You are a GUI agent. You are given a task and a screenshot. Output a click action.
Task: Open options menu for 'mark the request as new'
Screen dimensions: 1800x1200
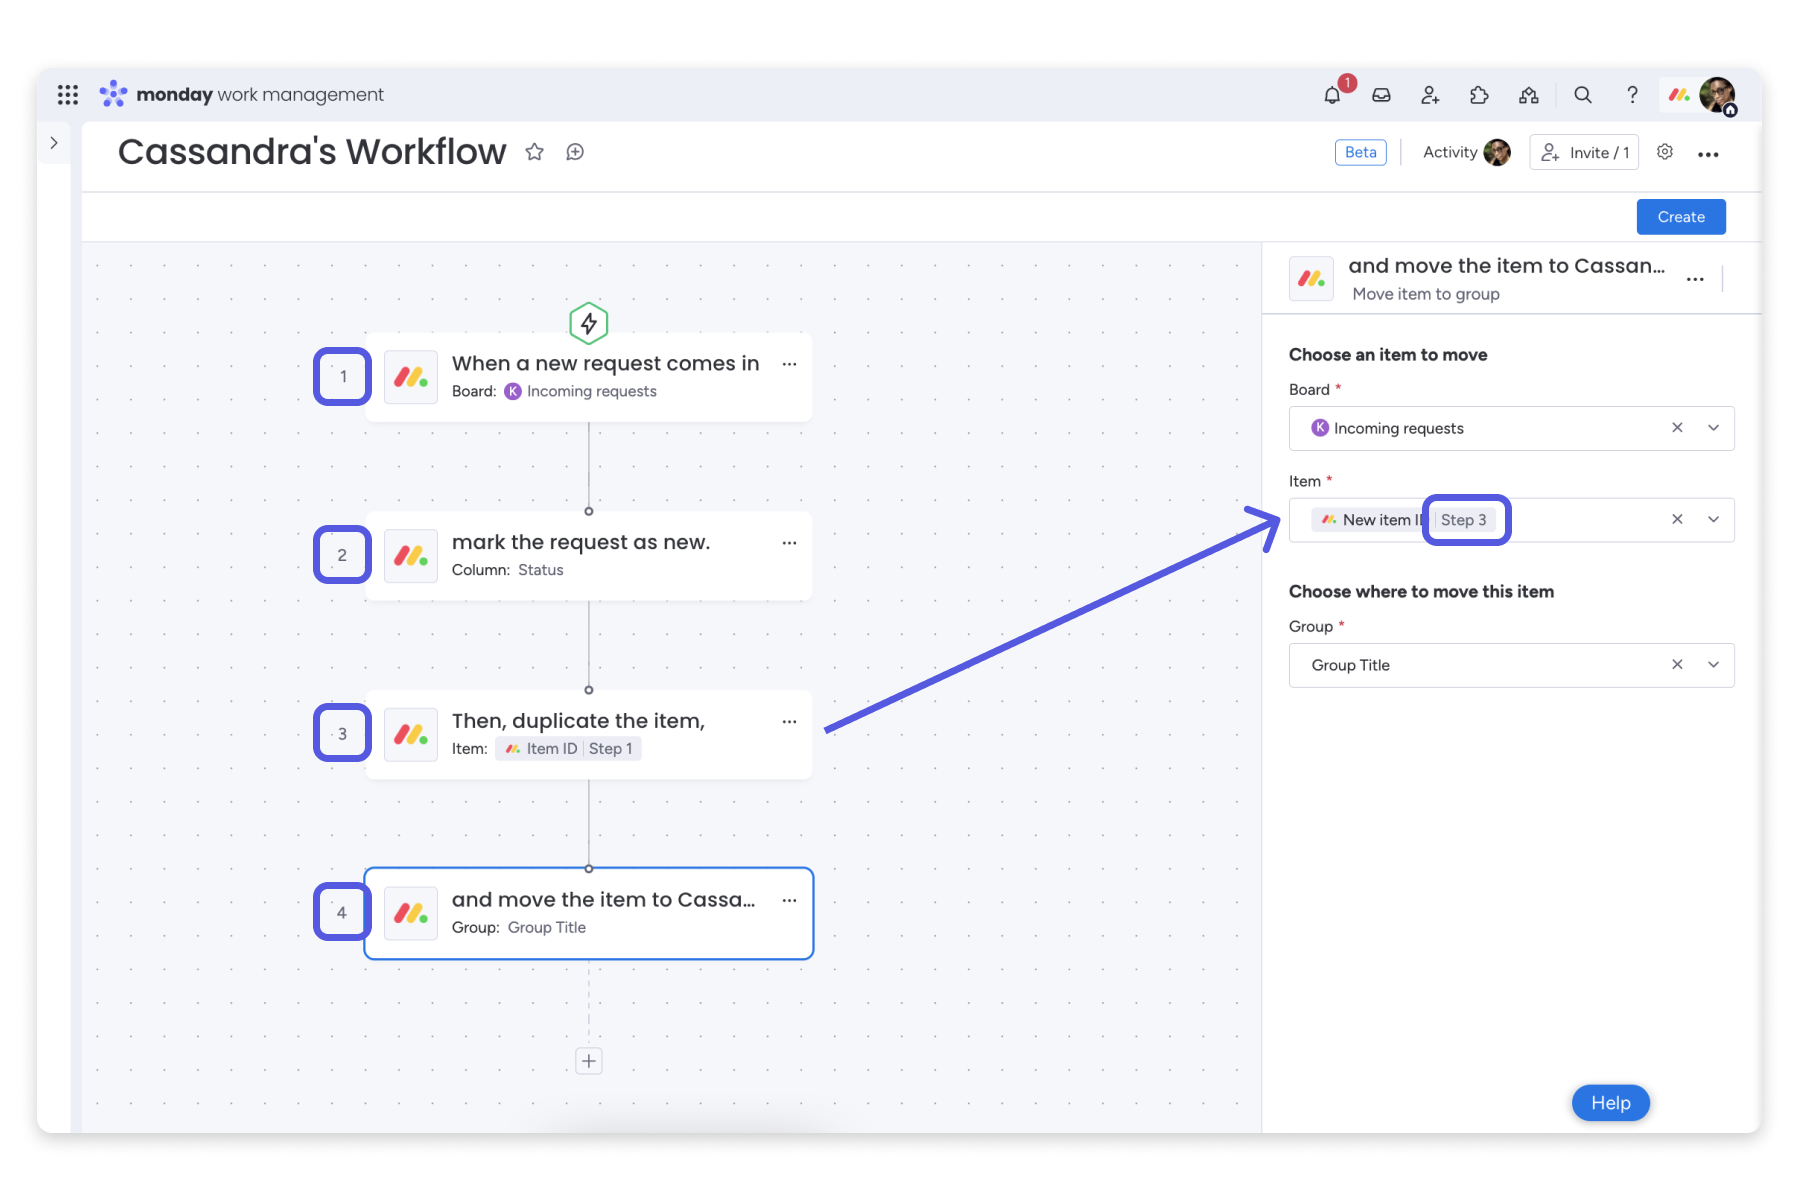pos(790,542)
